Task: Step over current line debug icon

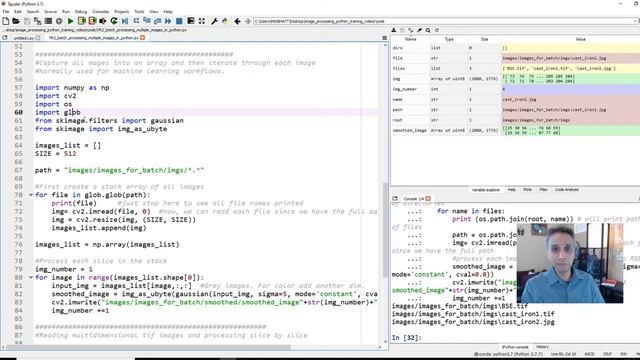Action: pyautogui.click(x=136, y=21)
